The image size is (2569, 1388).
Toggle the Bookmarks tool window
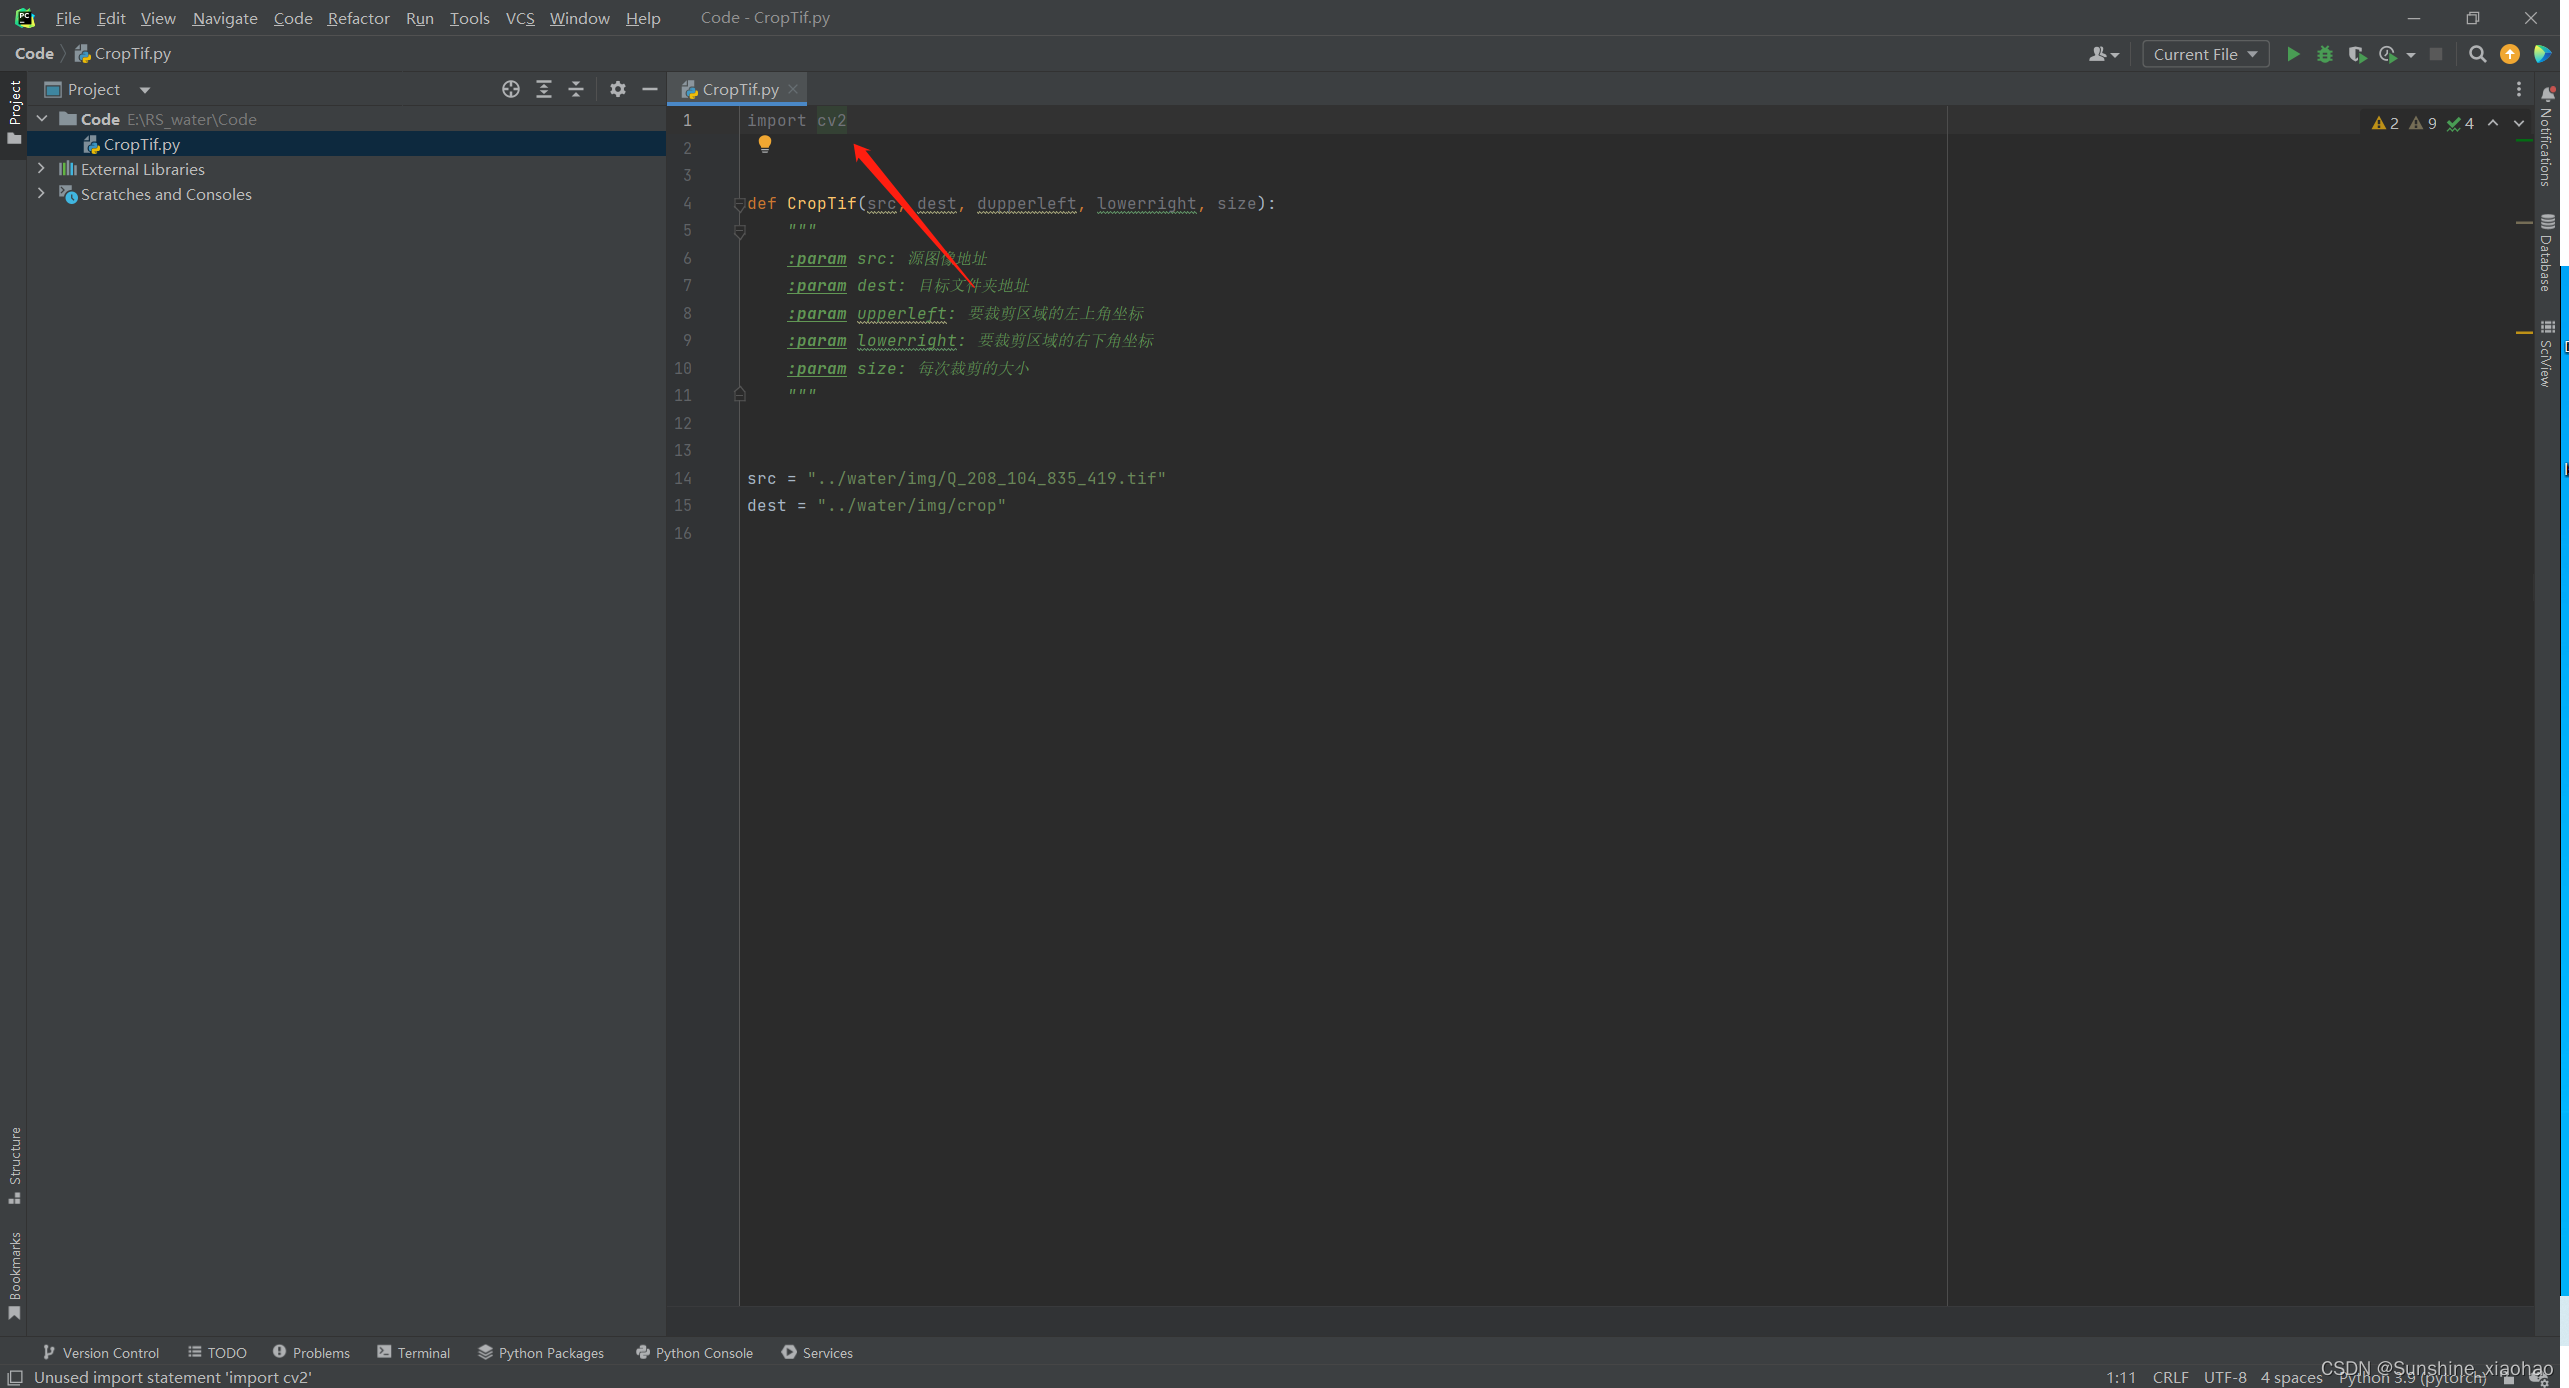14,1272
